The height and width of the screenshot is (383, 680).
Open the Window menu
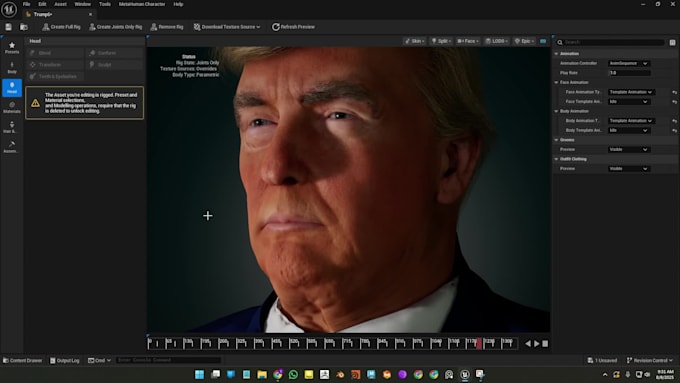click(x=82, y=4)
